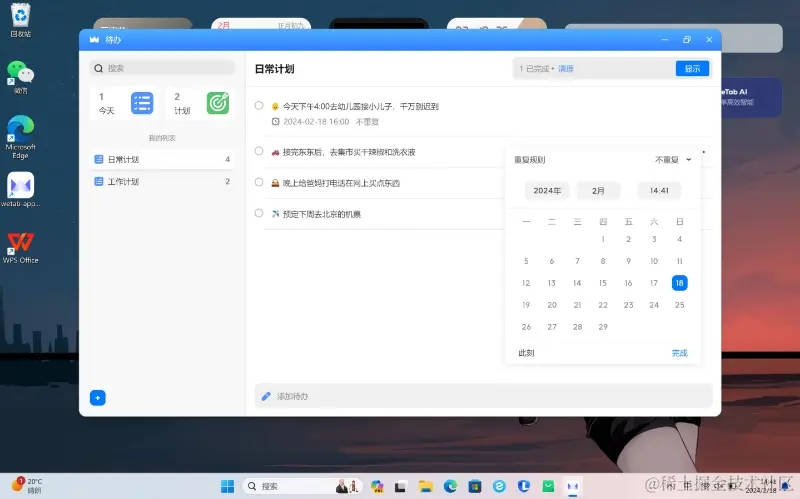Click the wetab icon on the taskbar

(573, 486)
